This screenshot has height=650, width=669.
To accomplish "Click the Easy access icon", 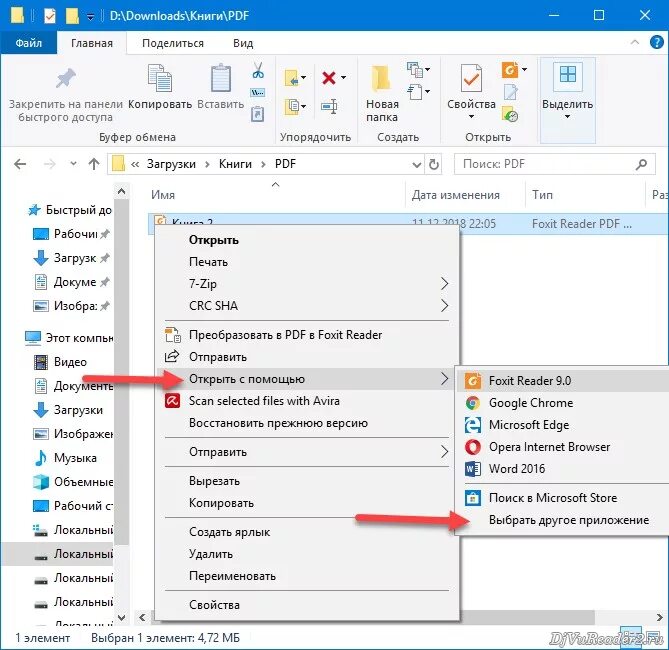I will click(x=414, y=92).
